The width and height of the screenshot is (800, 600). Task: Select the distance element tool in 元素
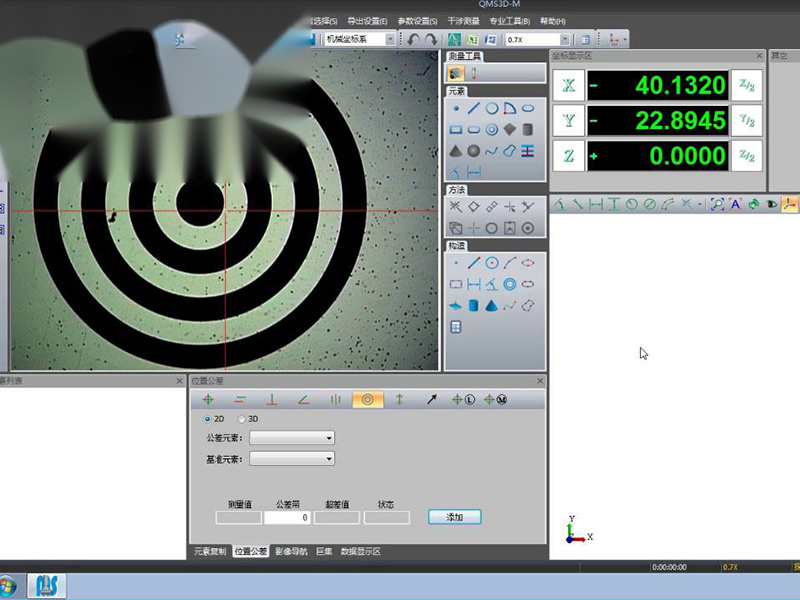[474, 172]
